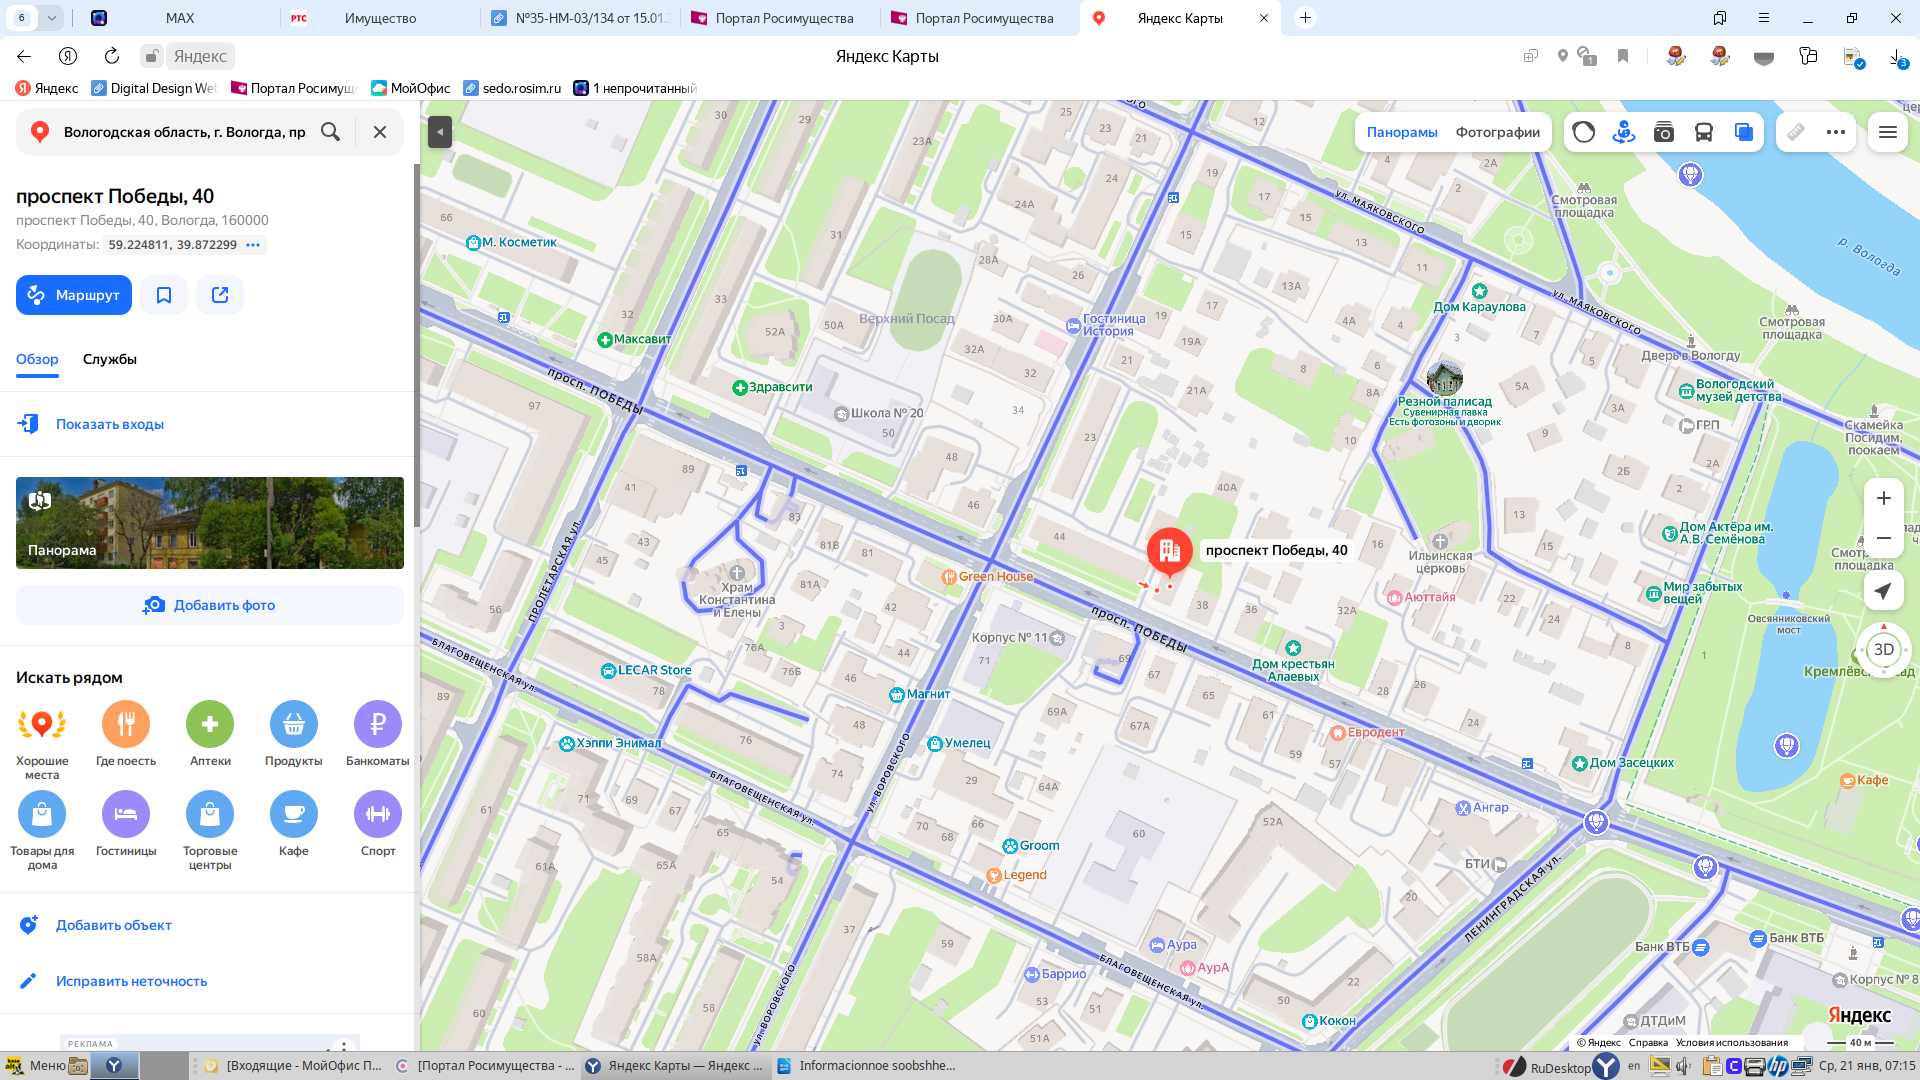This screenshot has width=1920, height=1080.
Task: Open the map hamburger menu
Action: pos(1887,132)
